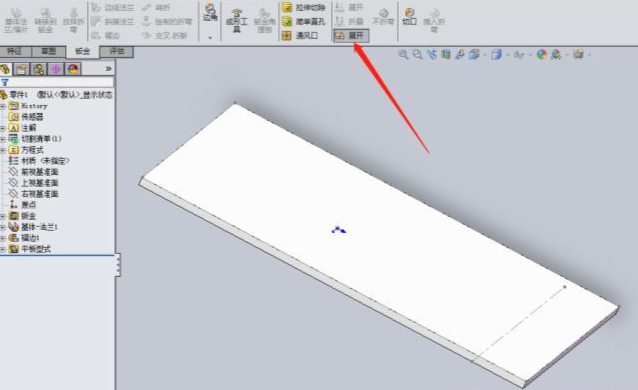Expand the 褶边1 hem feature
This screenshot has height=390, width=638.
(x=3, y=238)
